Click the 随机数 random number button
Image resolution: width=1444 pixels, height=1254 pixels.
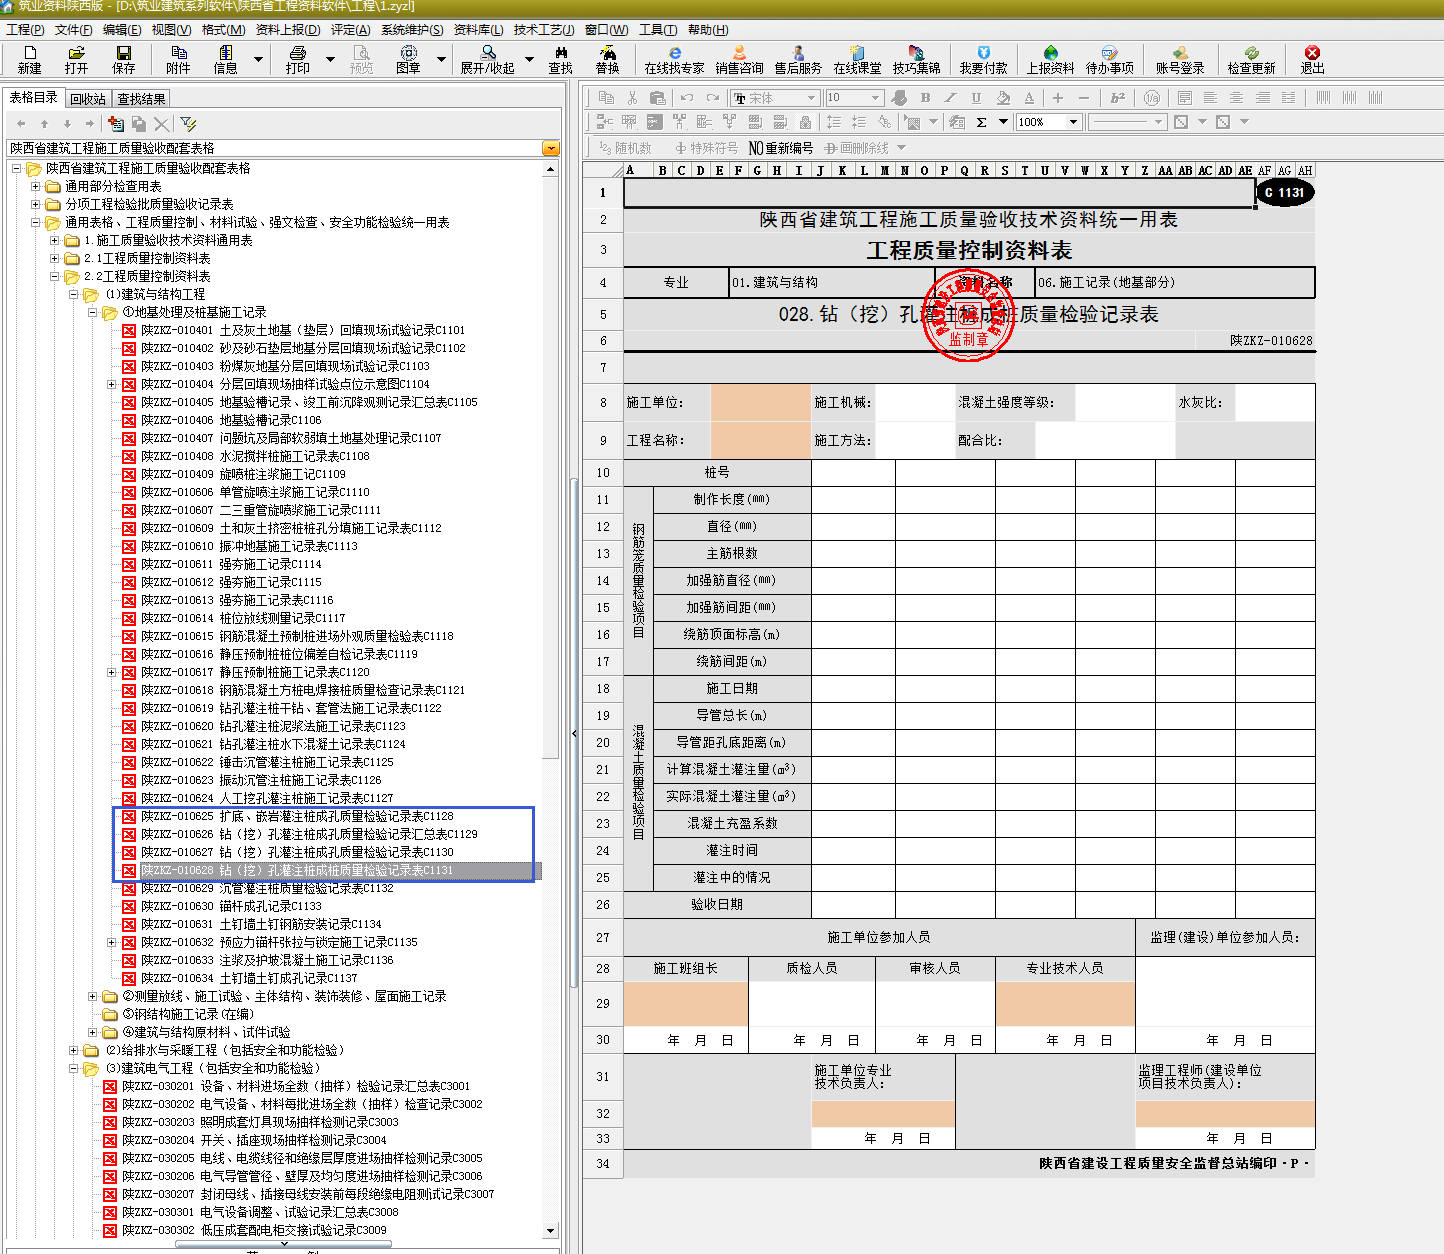tap(625, 148)
